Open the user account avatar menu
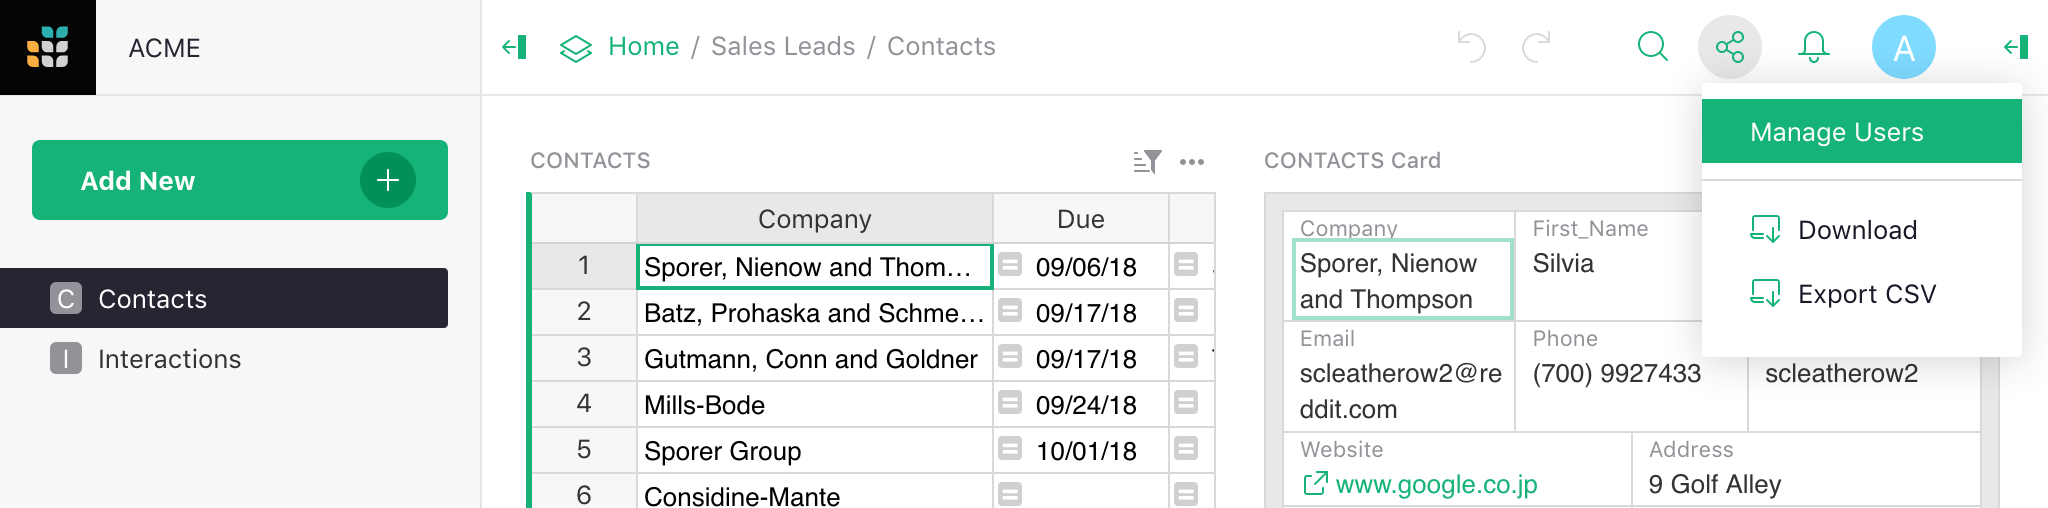This screenshot has width=2048, height=508. pos(1903,47)
